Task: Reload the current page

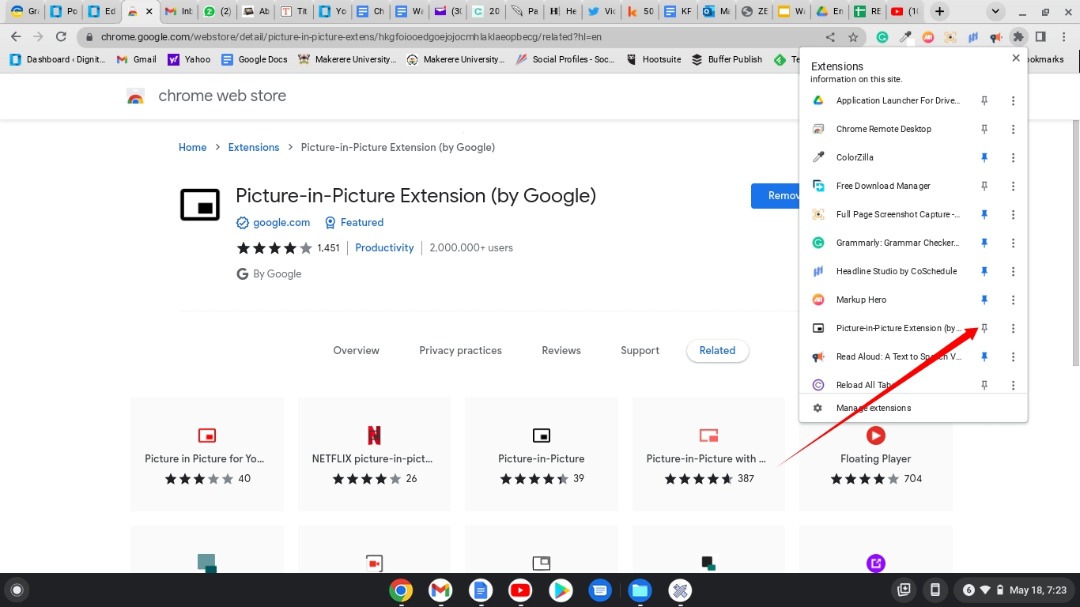Action: click(61, 37)
